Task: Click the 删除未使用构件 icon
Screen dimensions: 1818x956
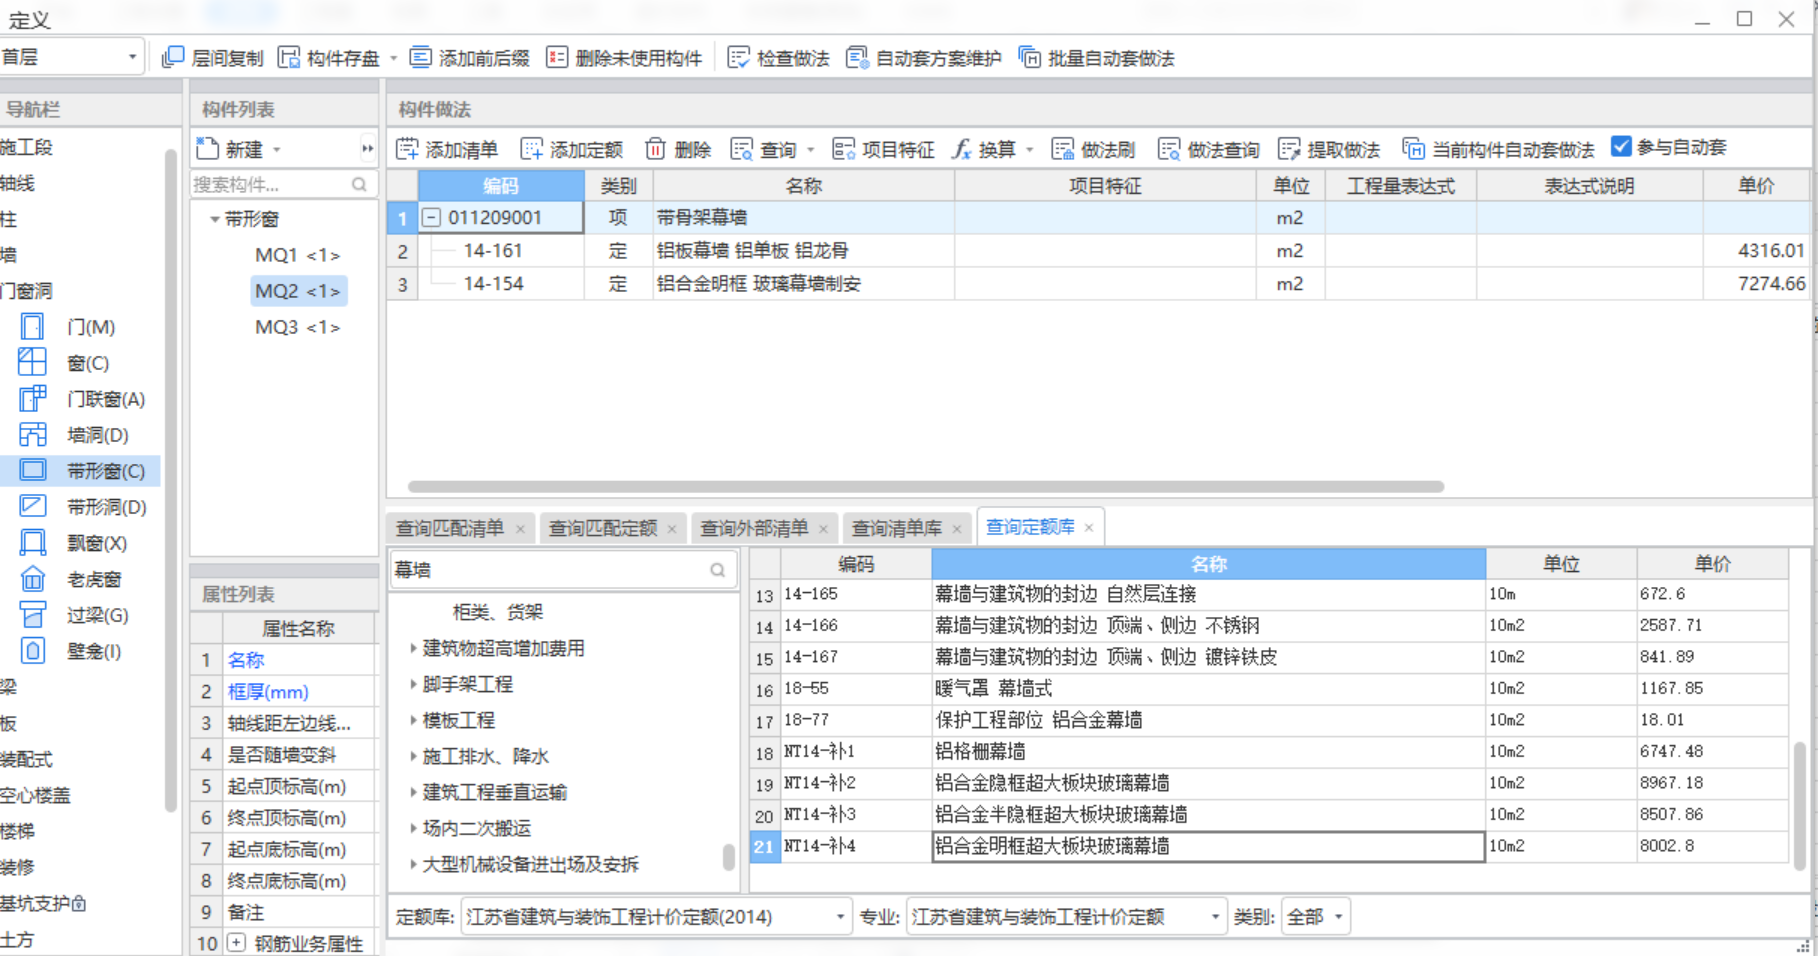Action: click(557, 58)
